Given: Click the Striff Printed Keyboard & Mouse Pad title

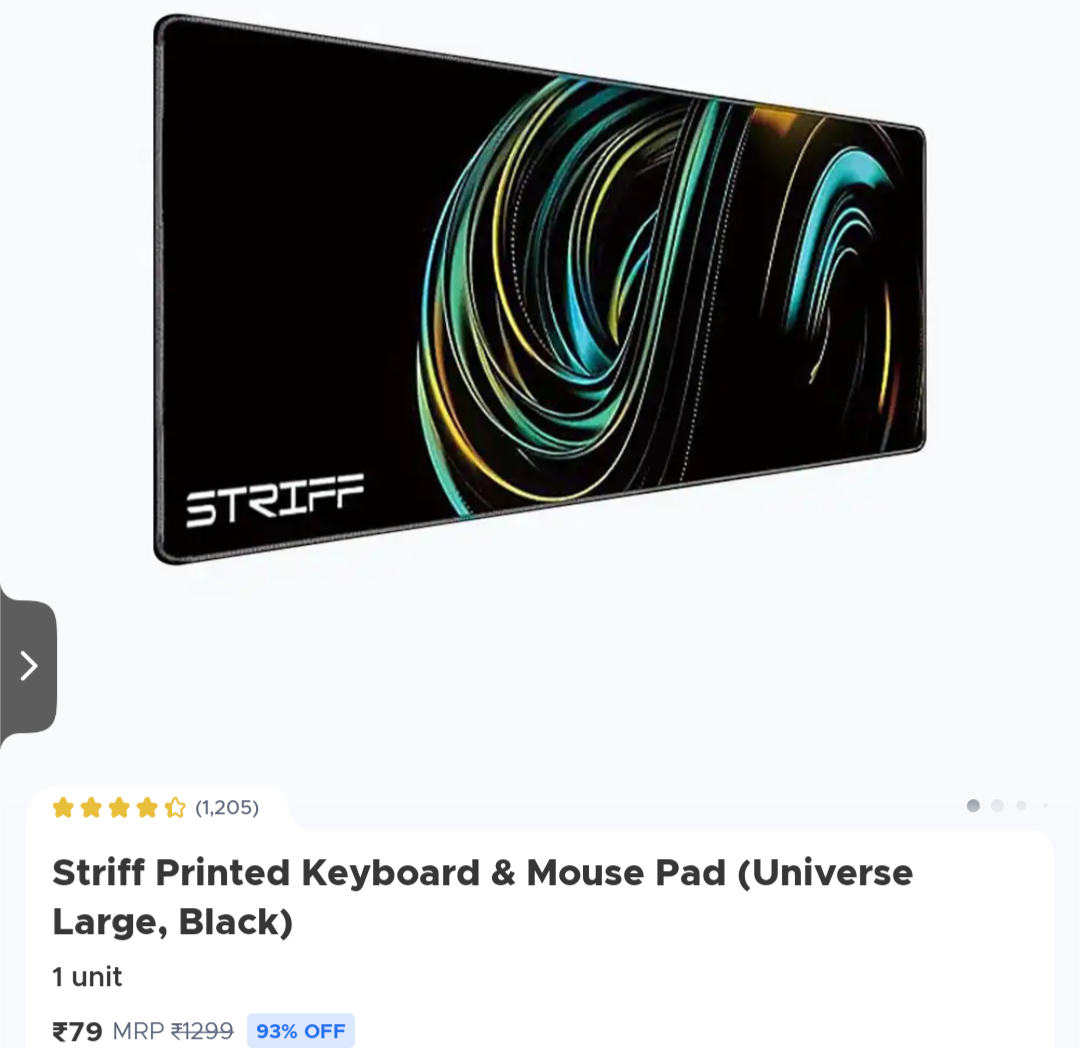Looking at the screenshot, I should [483, 897].
